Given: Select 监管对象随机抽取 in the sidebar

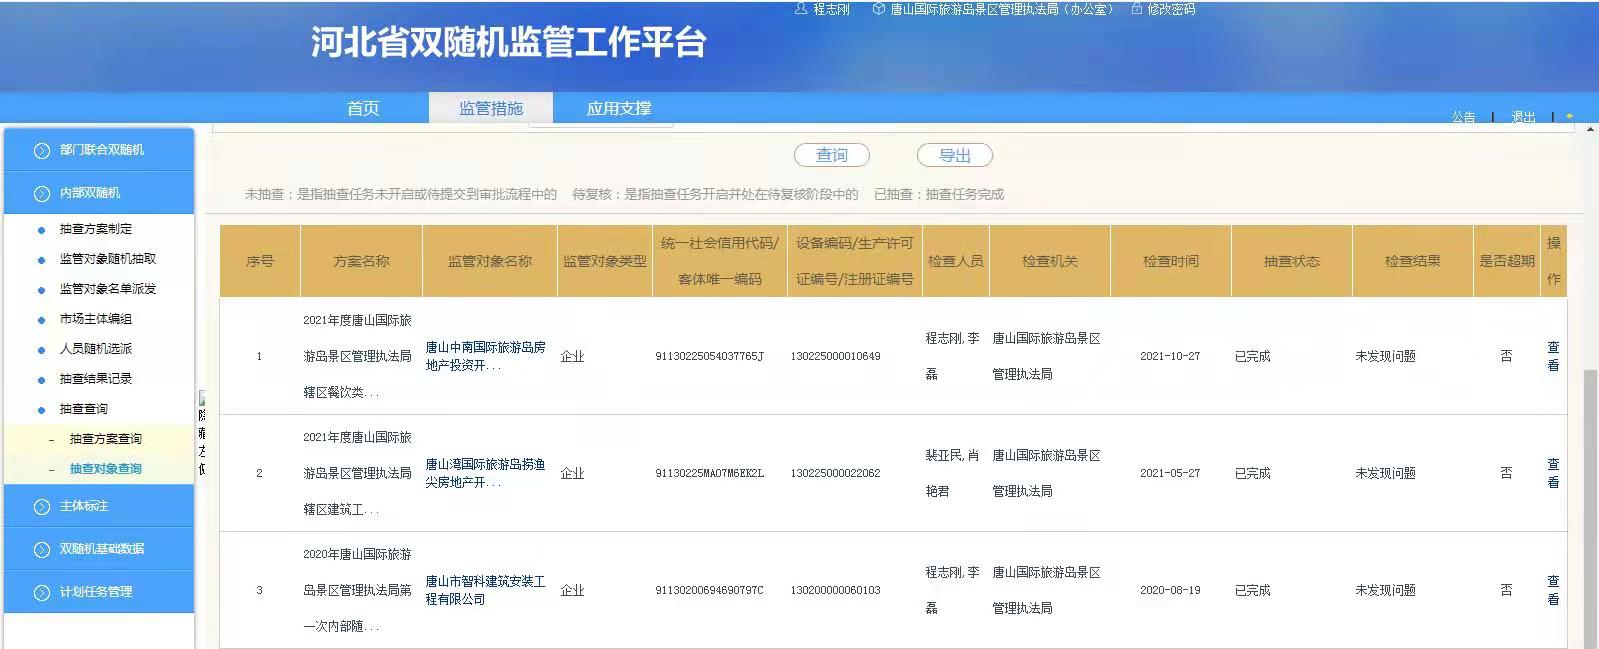Looking at the screenshot, I should point(107,259).
